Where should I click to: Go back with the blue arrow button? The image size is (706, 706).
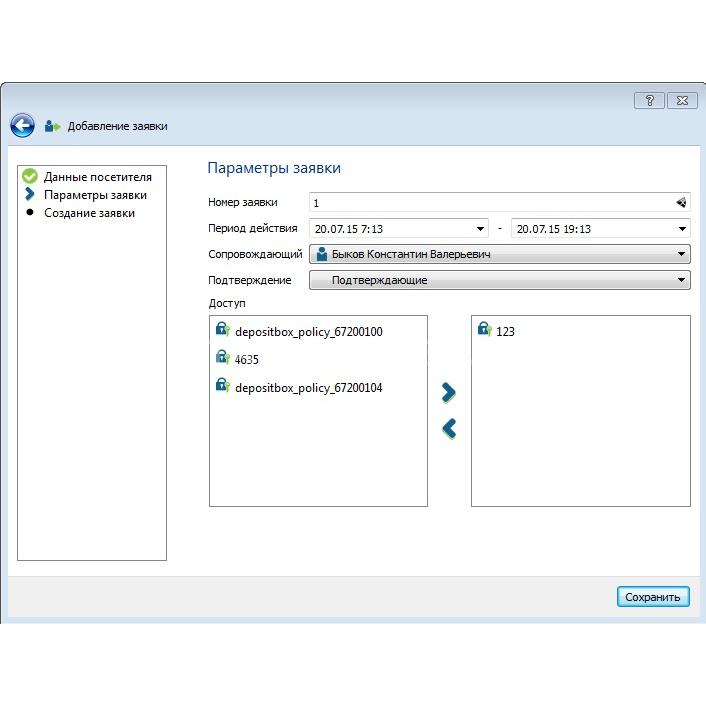tap(22, 125)
